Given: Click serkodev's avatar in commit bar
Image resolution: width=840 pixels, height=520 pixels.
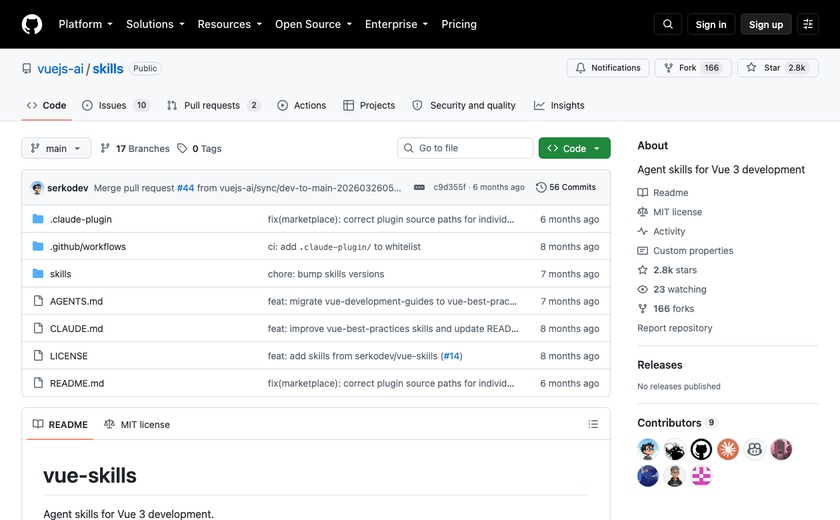Looking at the screenshot, I should coord(37,187).
